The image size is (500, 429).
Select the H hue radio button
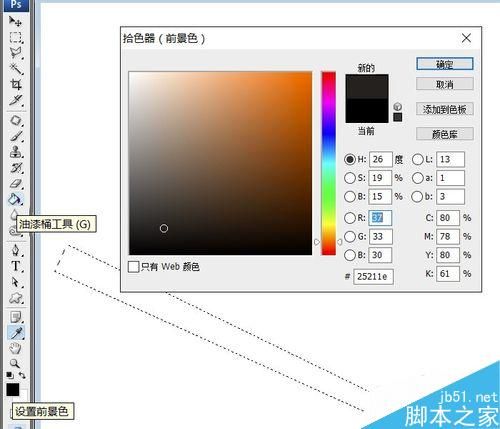click(x=350, y=159)
